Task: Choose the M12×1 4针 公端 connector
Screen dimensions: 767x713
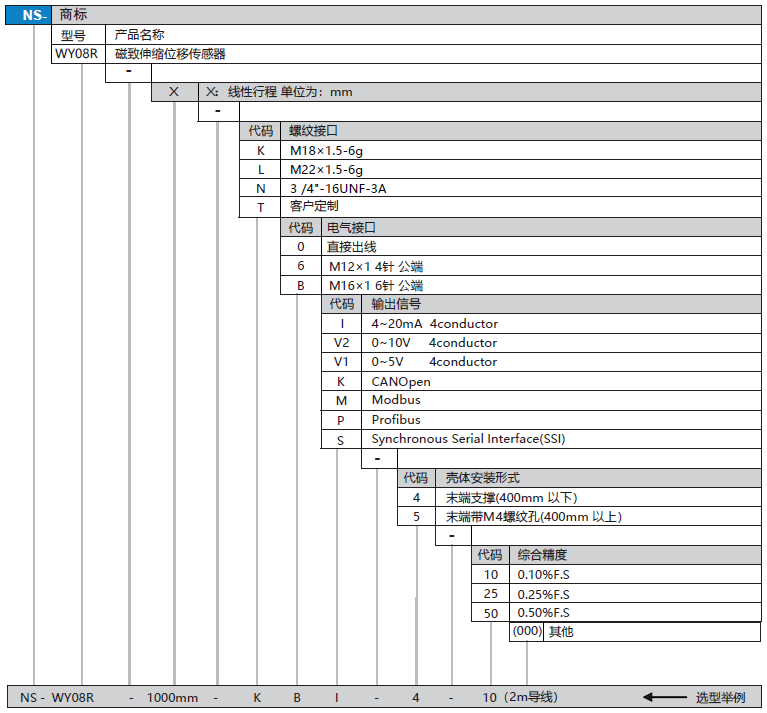Action: coord(376,266)
